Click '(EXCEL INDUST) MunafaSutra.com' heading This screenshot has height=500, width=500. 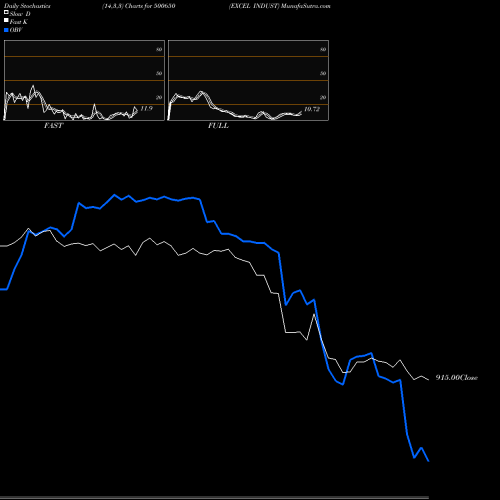(280, 6)
